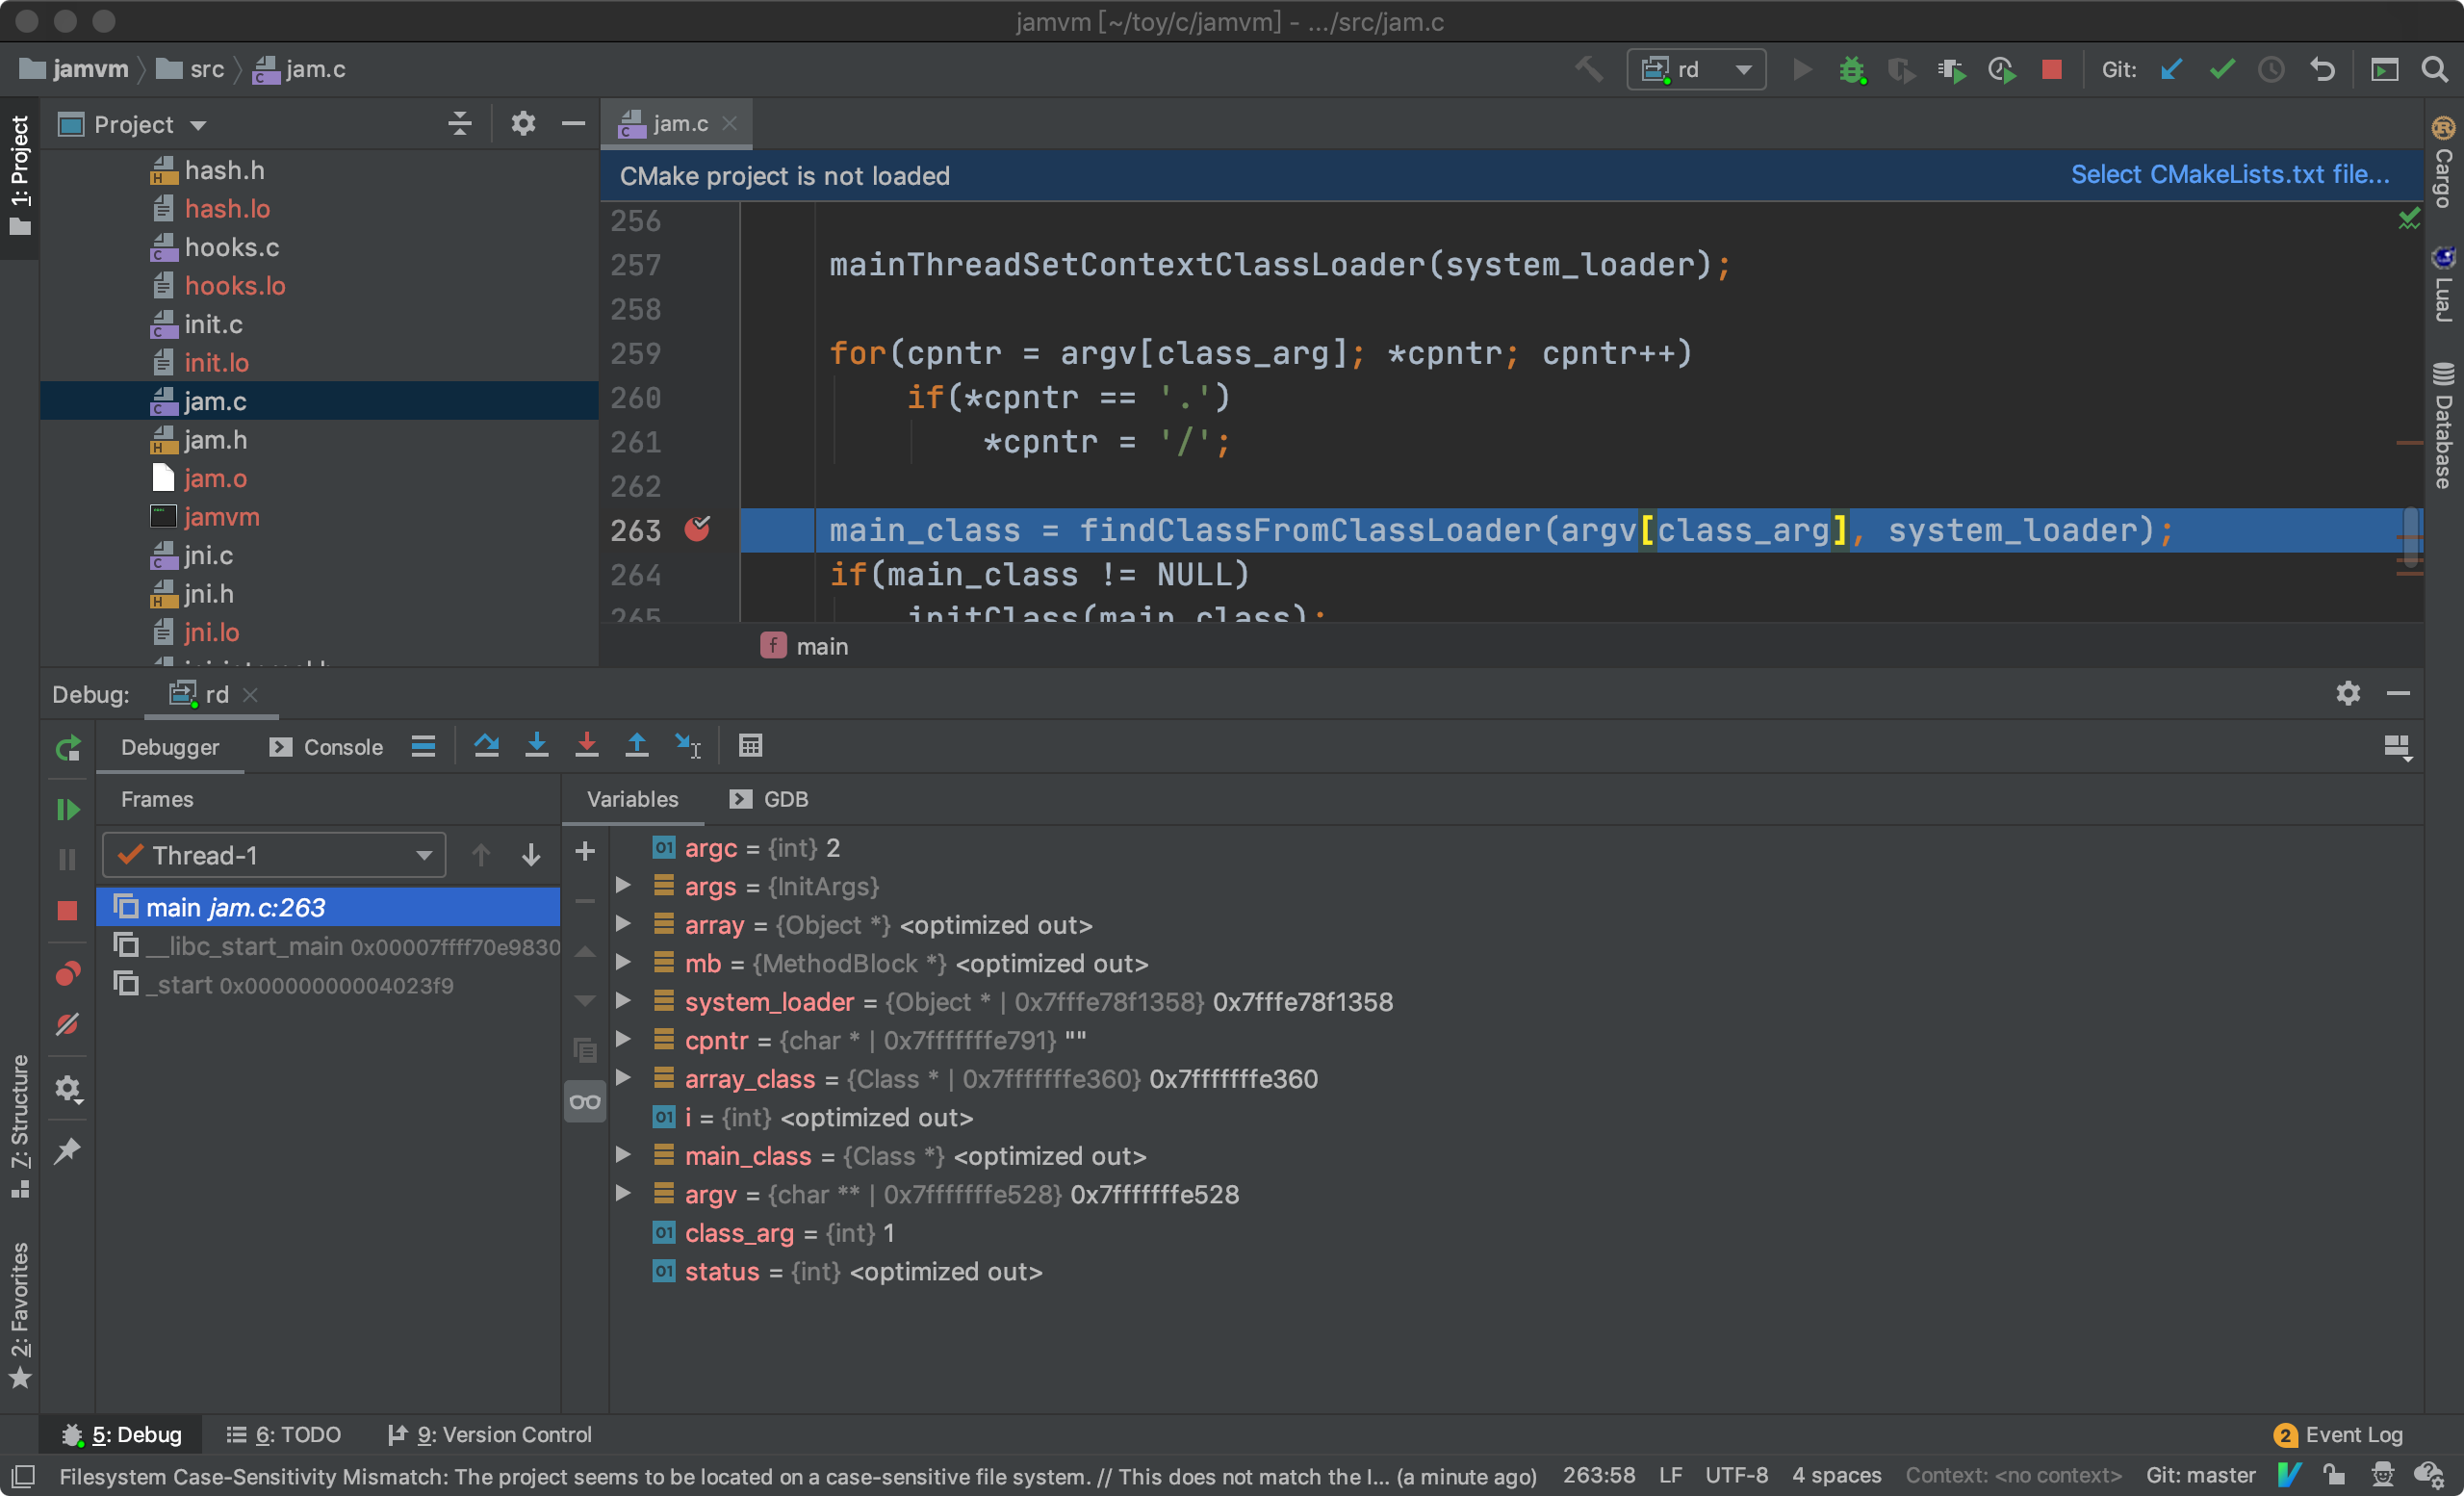Click the Resume Program green icon
2464x1496 pixels.
point(67,808)
